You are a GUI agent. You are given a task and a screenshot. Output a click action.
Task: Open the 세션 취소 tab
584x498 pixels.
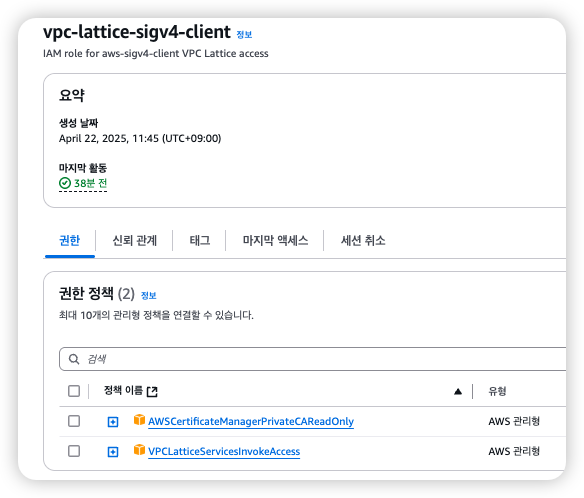pos(363,240)
